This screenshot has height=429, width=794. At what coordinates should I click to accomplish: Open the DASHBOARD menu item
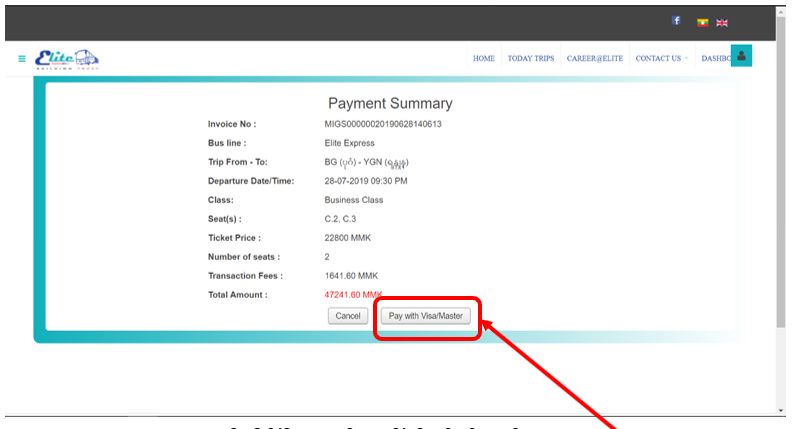point(715,59)
